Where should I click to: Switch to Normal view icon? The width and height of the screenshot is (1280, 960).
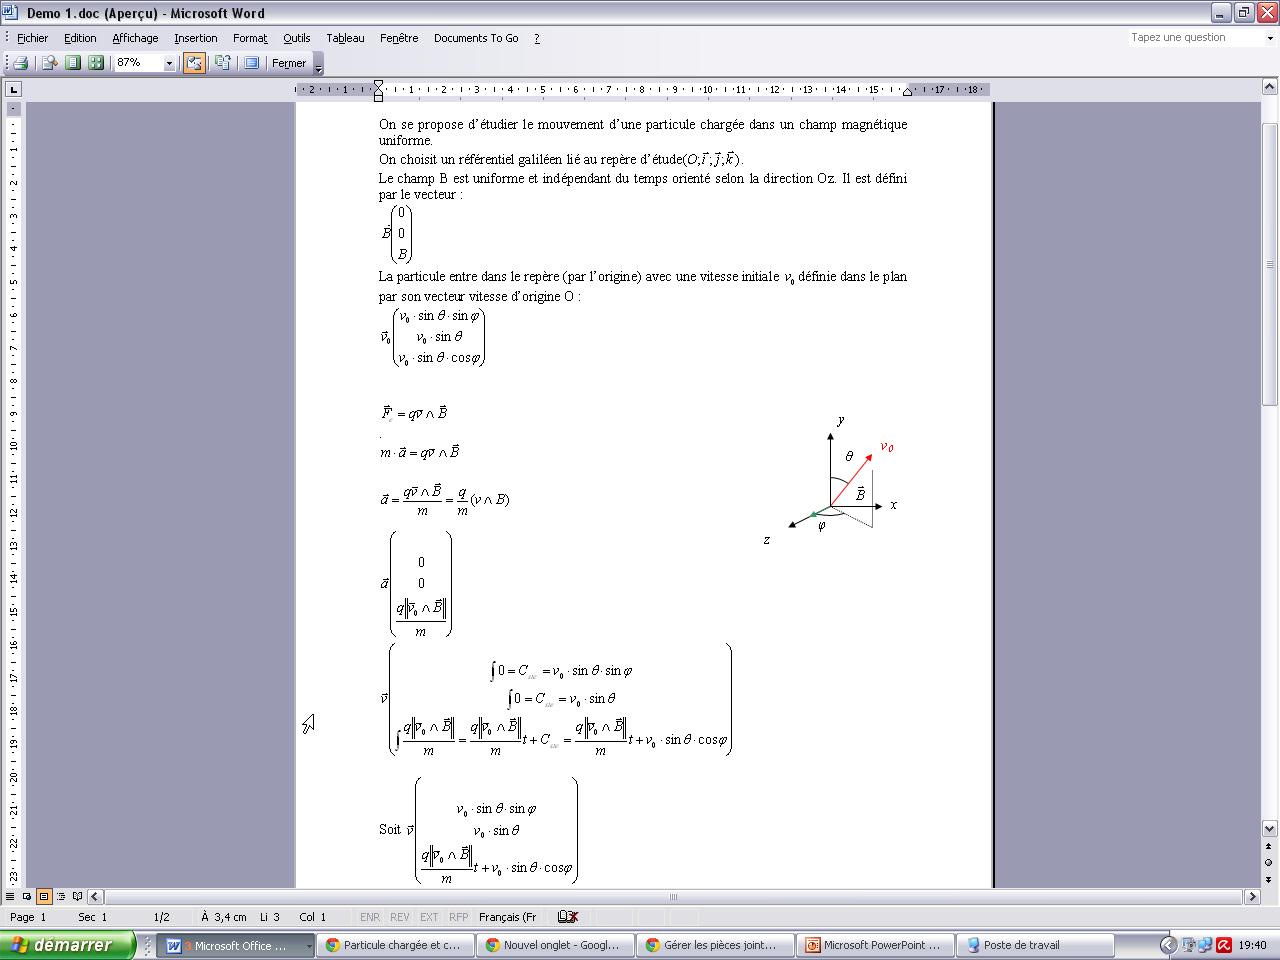coord(10,896)
